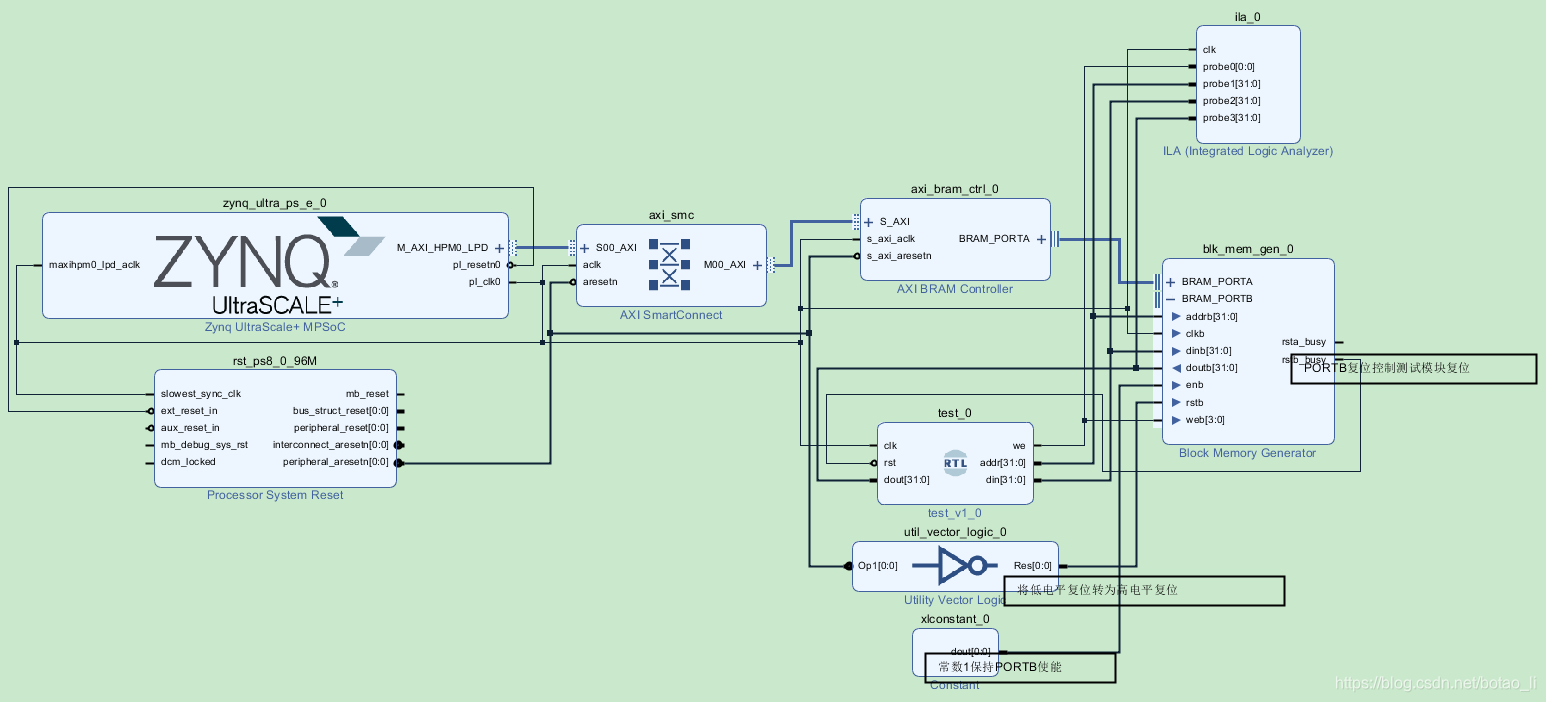Expand the BRAM_PORTA plus on axi_bram_ctrl_0
This screenshot has height=702, width=1546.
coord(1041,239)
